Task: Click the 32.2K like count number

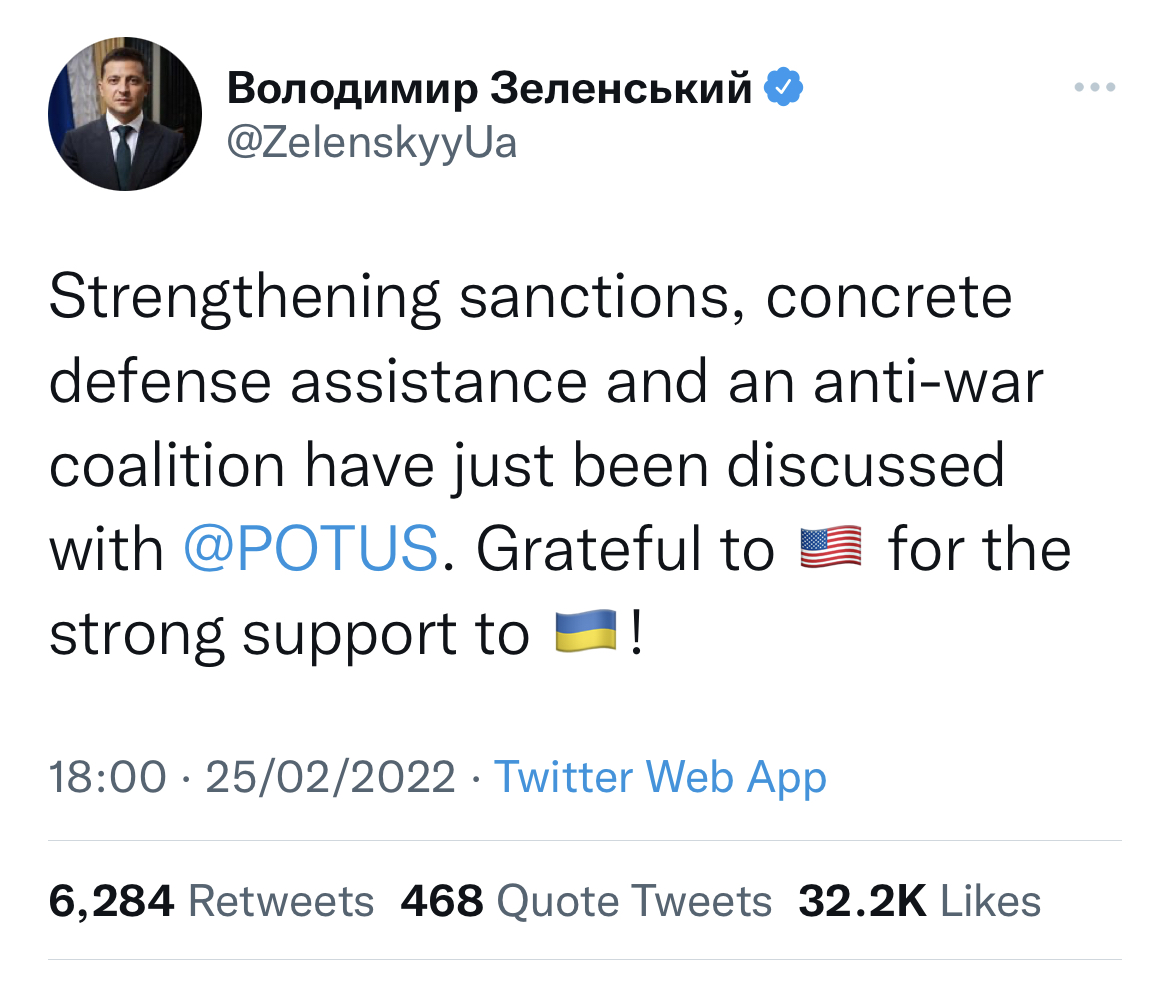Action: click(x=862, y=901)
